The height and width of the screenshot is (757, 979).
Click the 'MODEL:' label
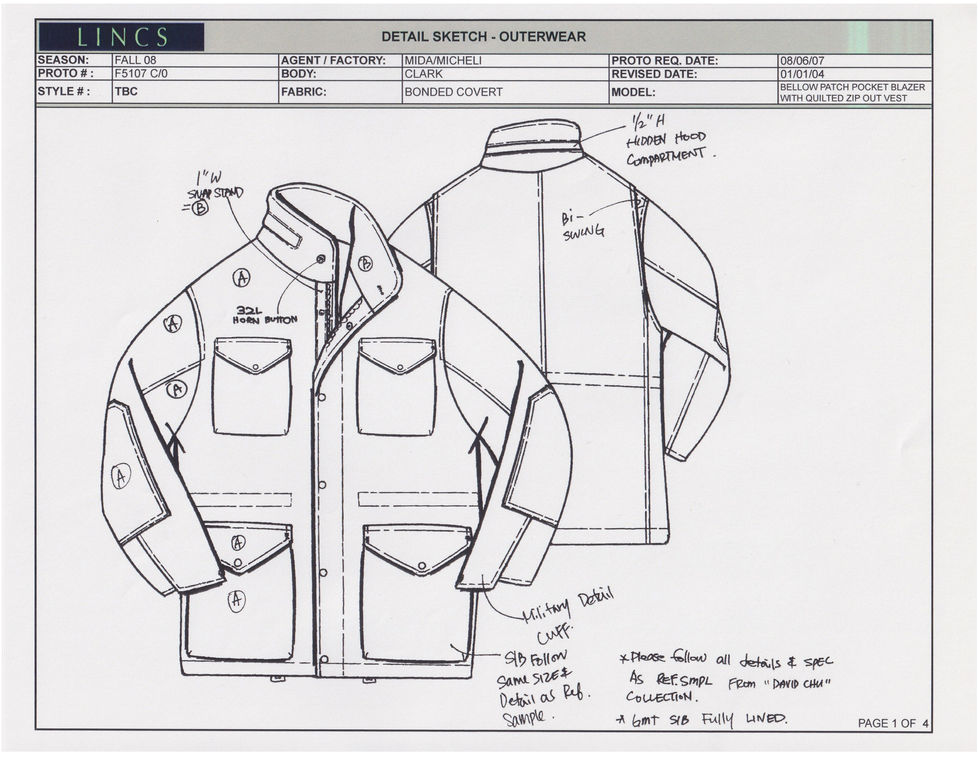(x=633, y=92)
